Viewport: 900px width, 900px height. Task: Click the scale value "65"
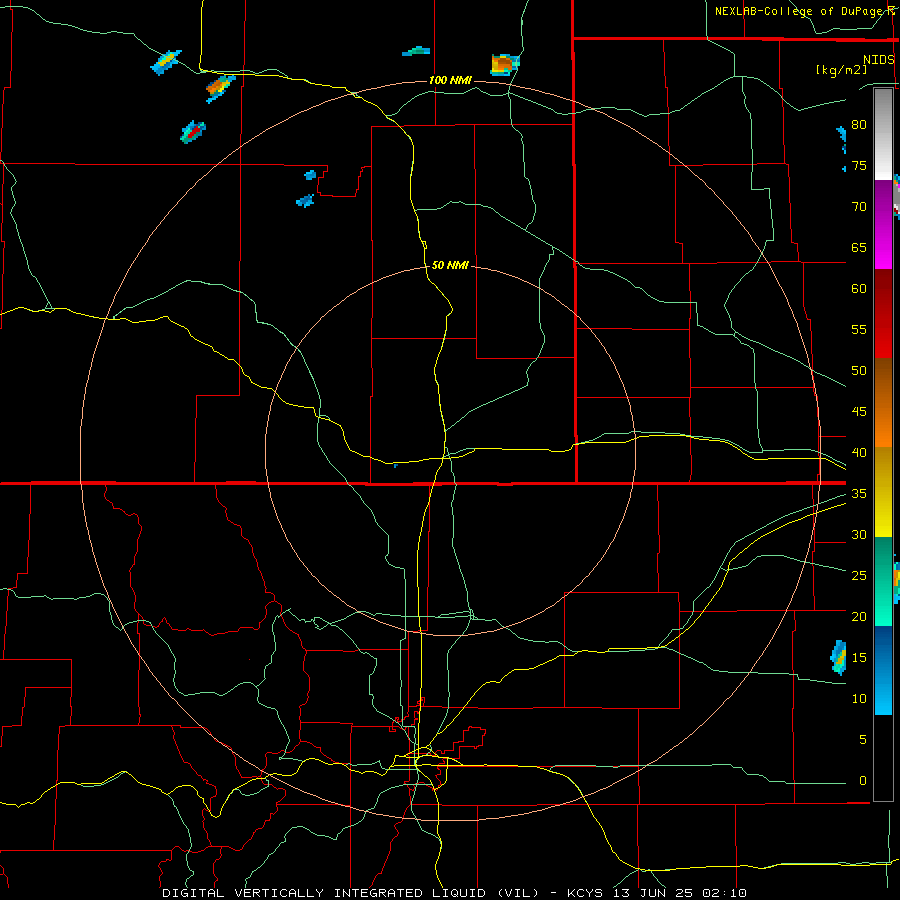coord(859,247)
